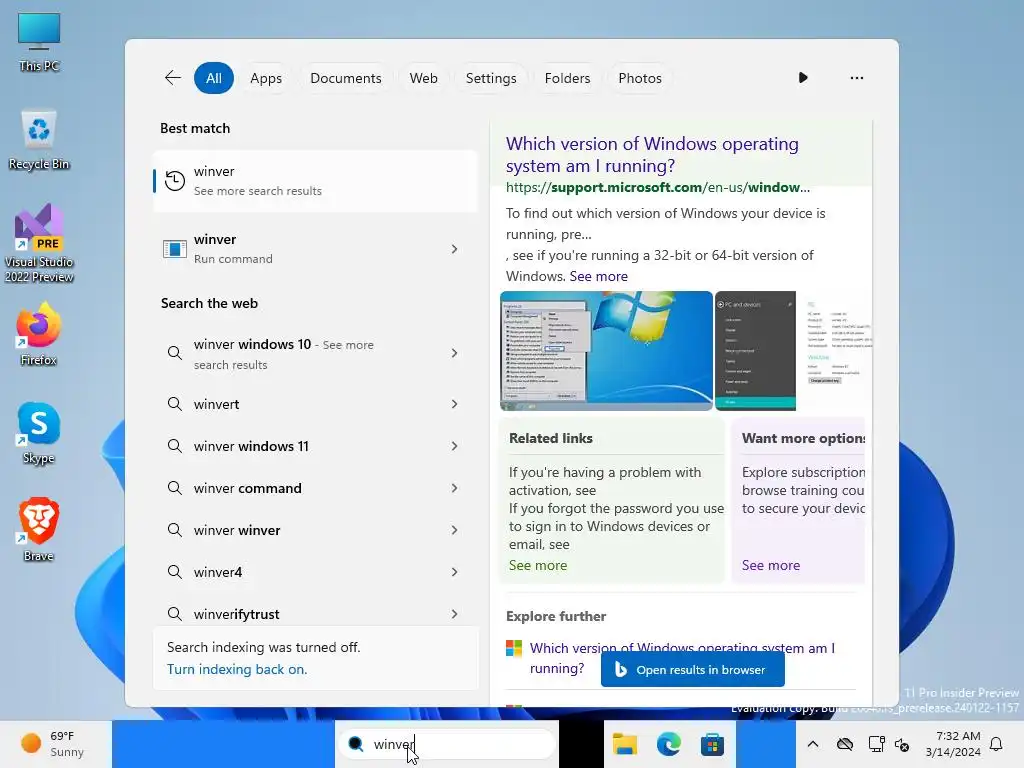Open File Explorer from the taskbar
Image resolution: width=1024 pixels, height=768 pixels.
[x=624, y=744]
